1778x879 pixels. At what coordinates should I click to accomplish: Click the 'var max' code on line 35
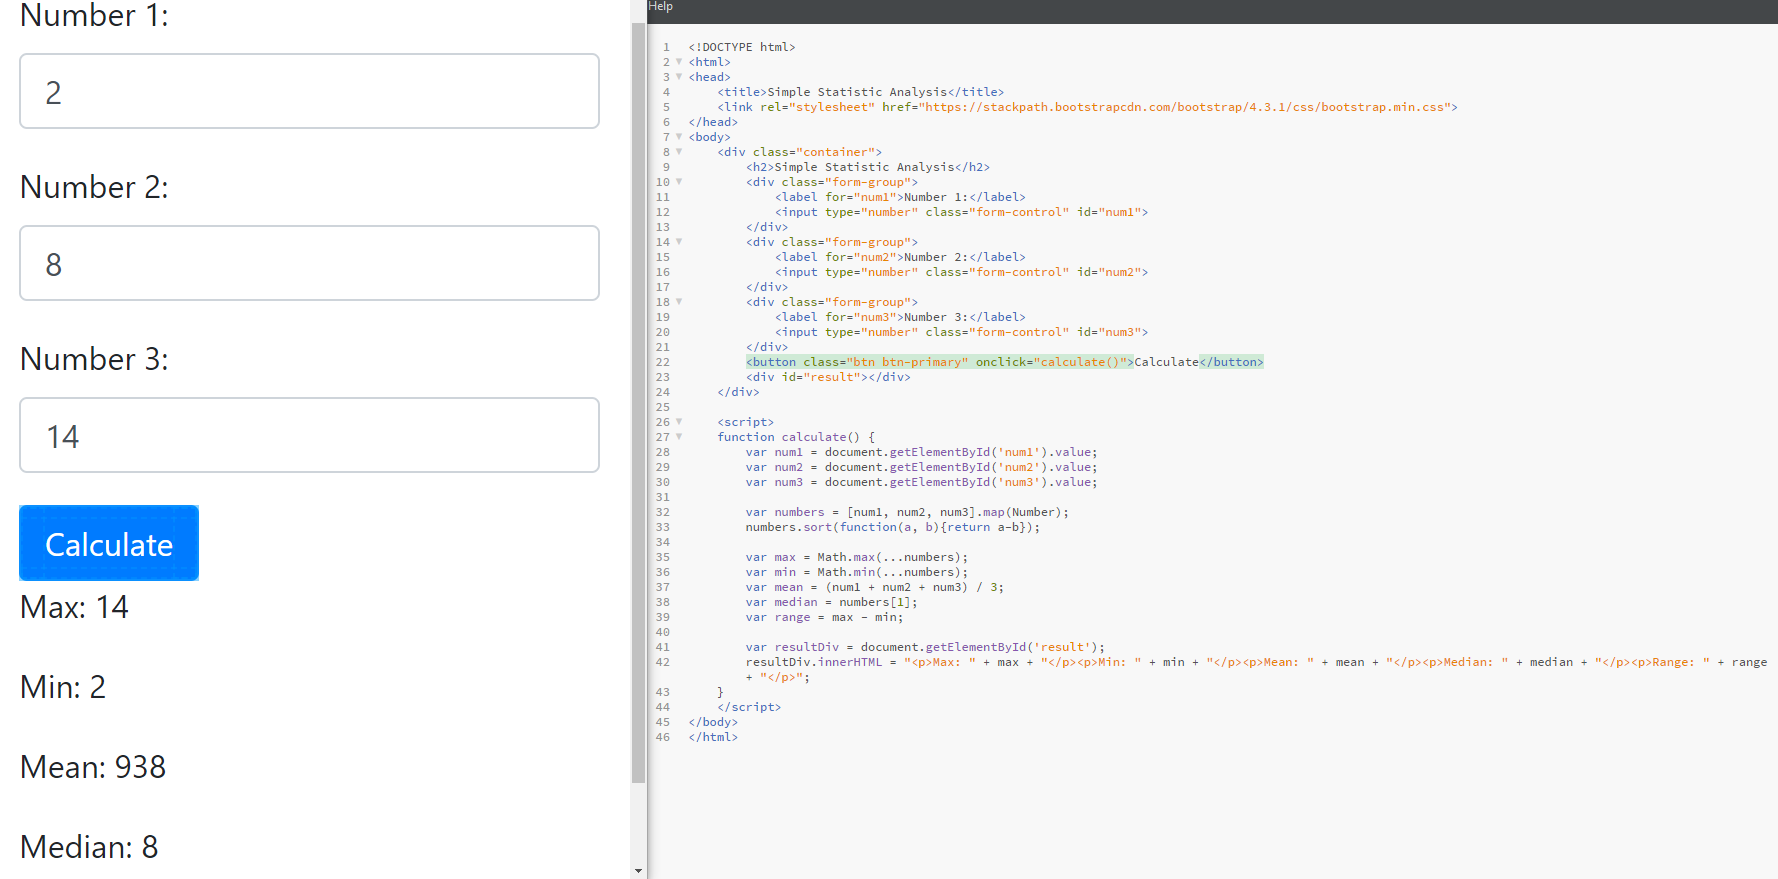click(x=856, y=557)
